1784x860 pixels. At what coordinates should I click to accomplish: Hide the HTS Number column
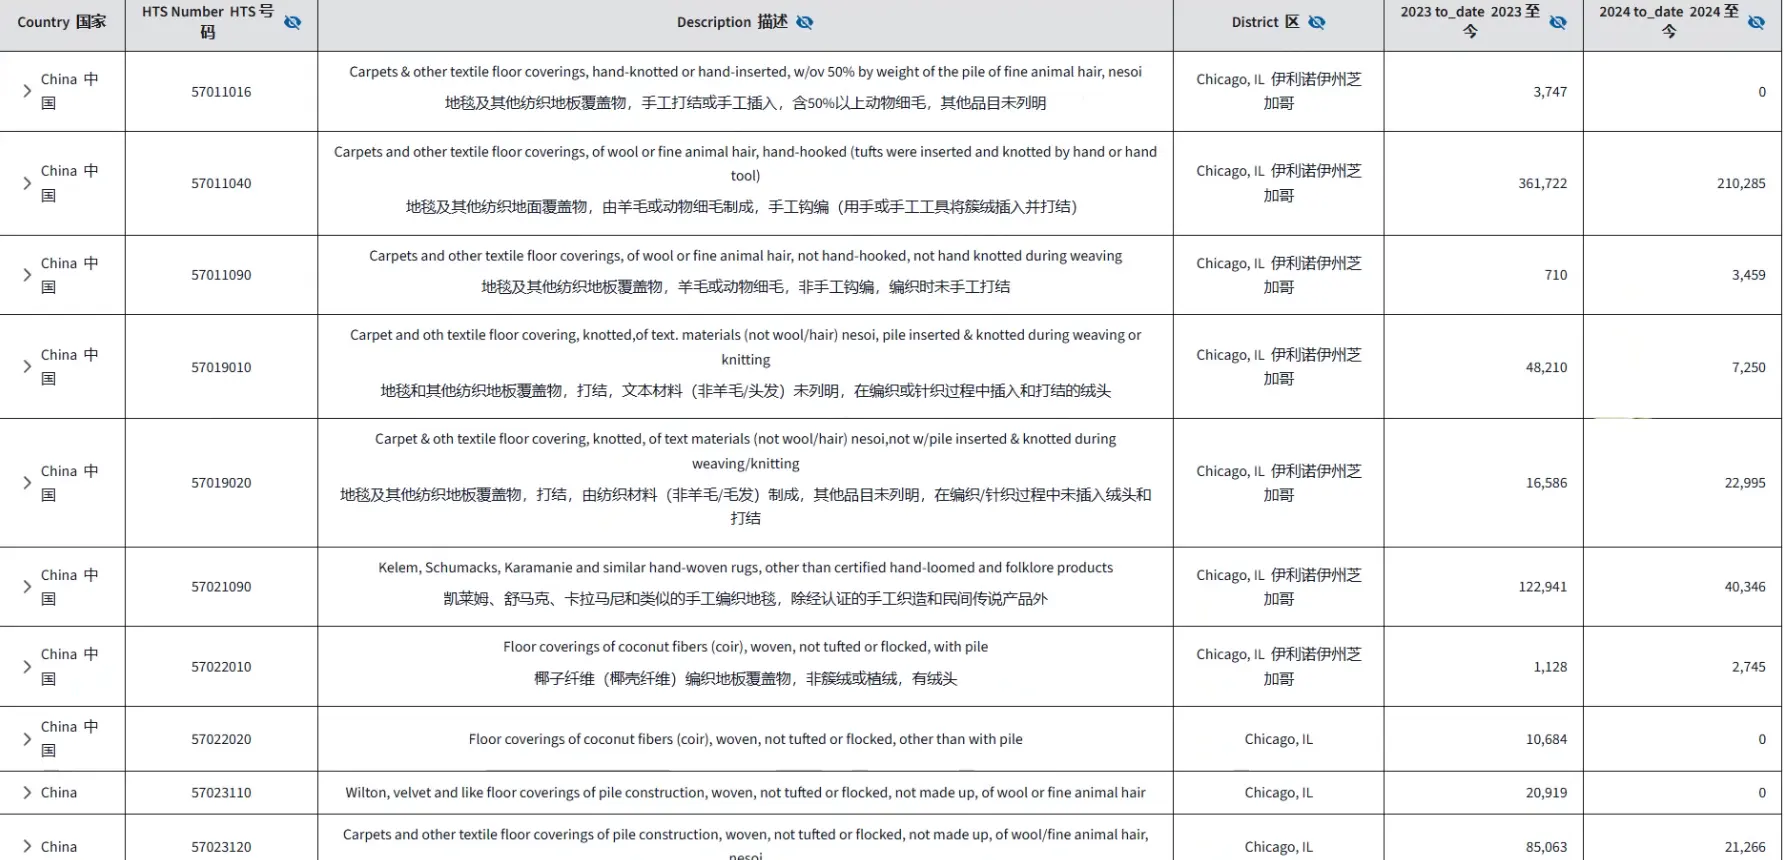(292, 22)
